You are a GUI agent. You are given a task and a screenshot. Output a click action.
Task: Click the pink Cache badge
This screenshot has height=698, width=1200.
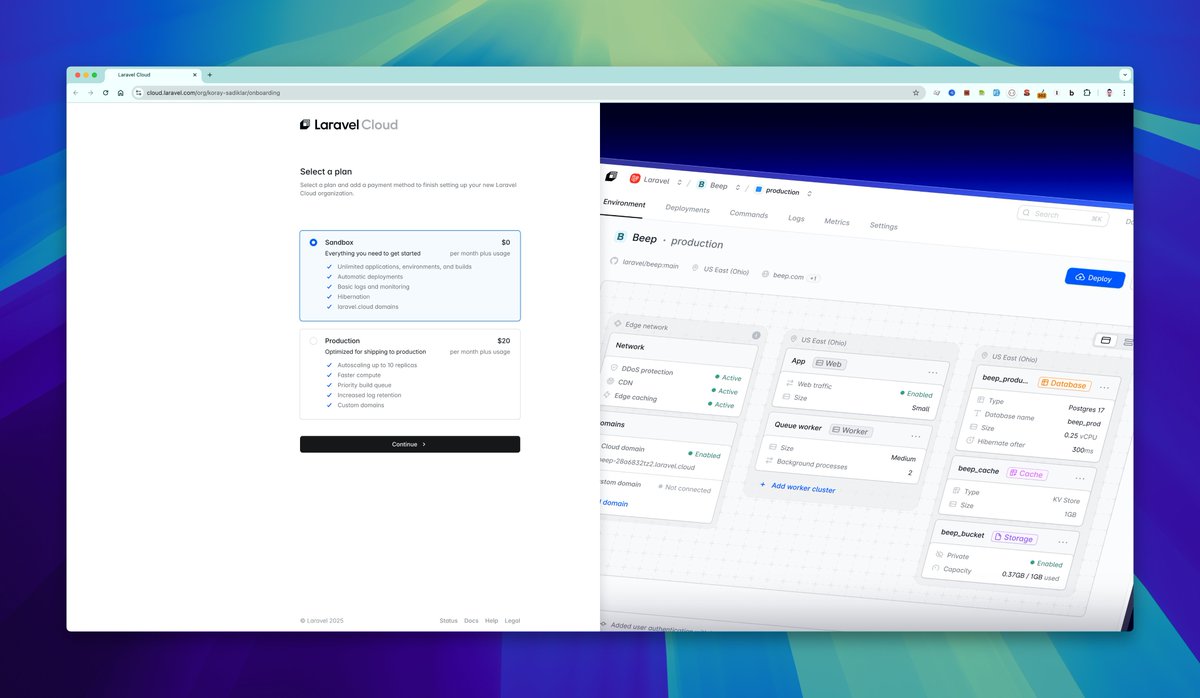[x=1027, y=473]
